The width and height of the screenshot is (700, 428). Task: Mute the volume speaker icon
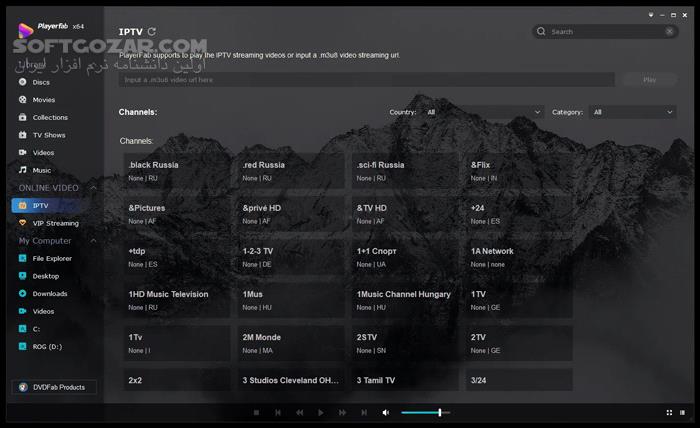[386, 412]
